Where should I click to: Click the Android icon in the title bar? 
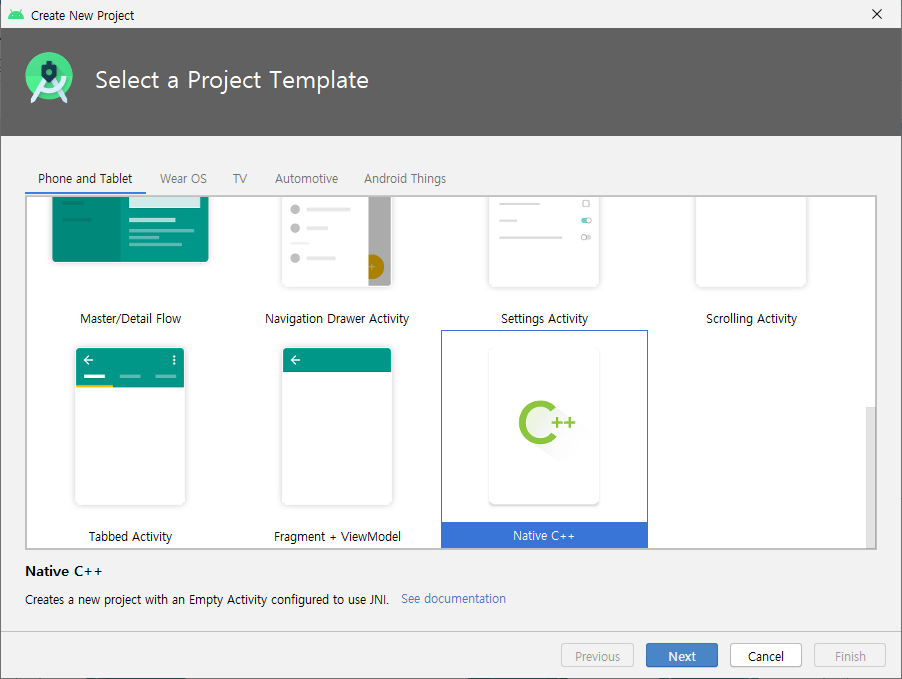(16, 14)
